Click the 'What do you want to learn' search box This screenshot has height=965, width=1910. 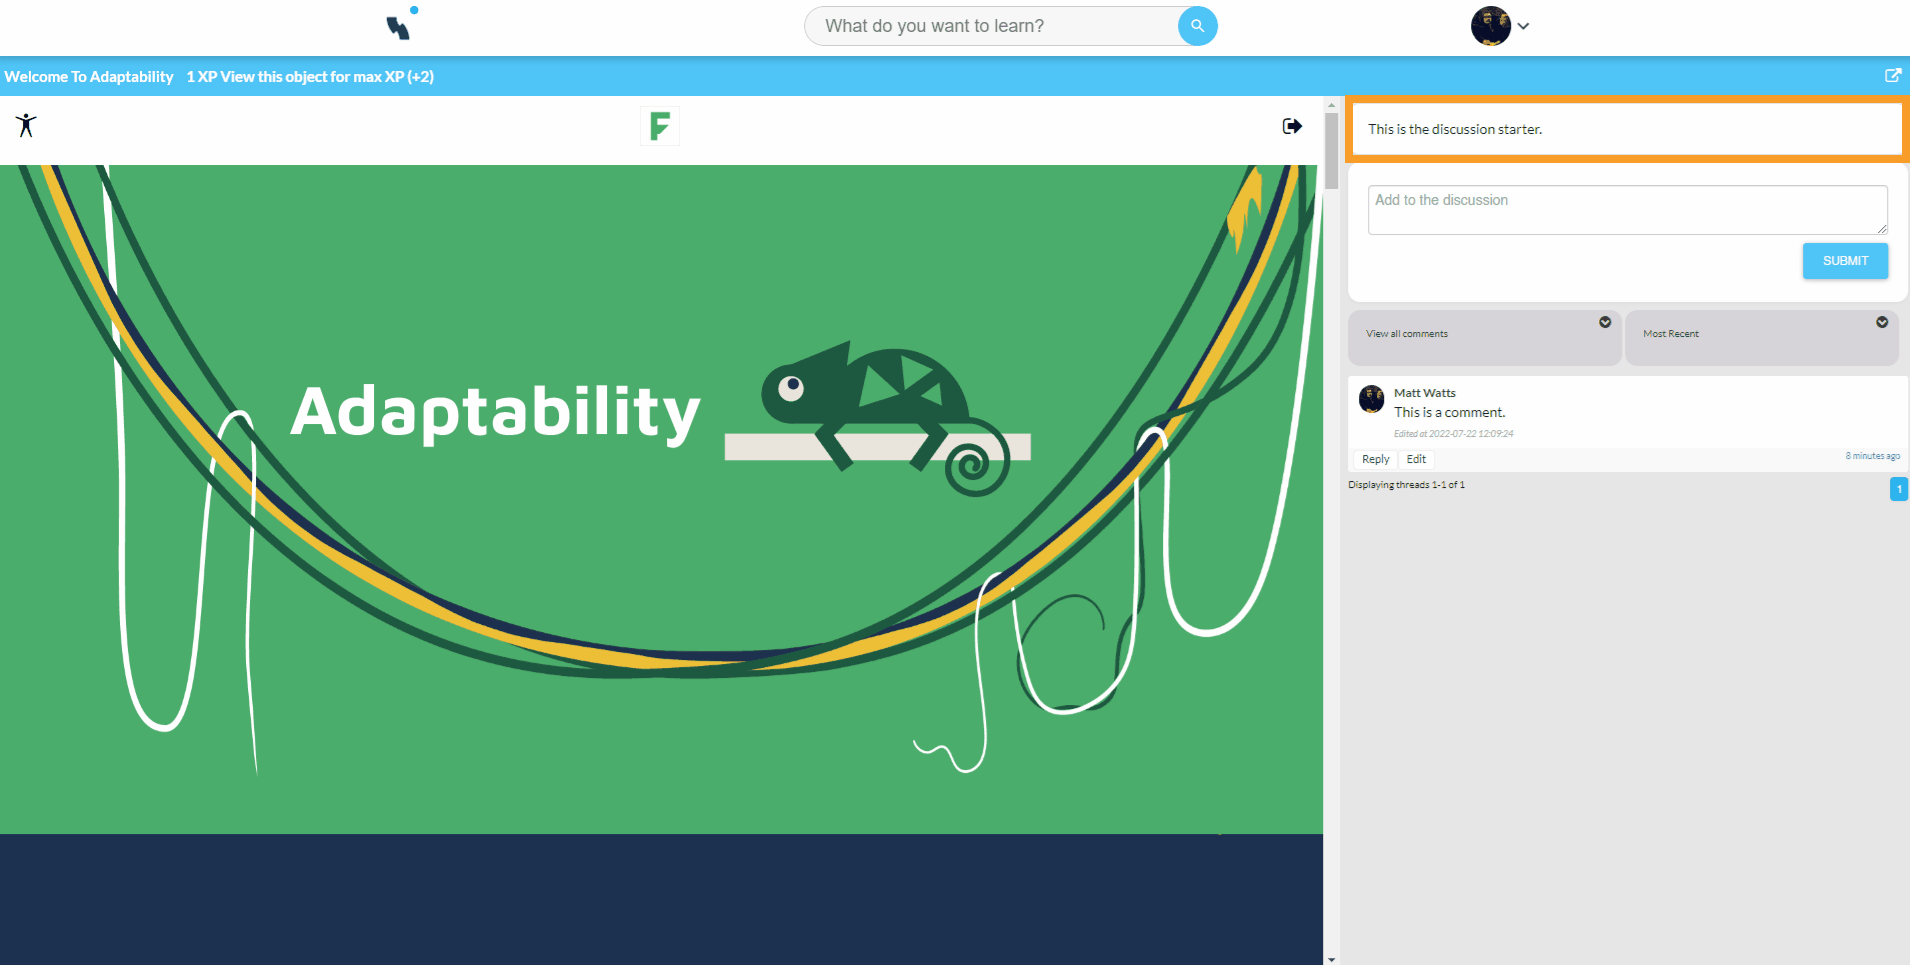[x=990, y=26]
